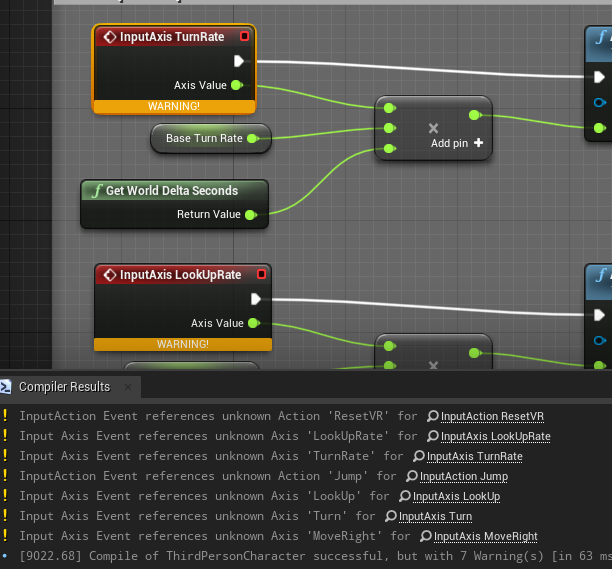Click the plus icon next to Add pin
The height and width of the screenshot is (569, 612).
479,143
